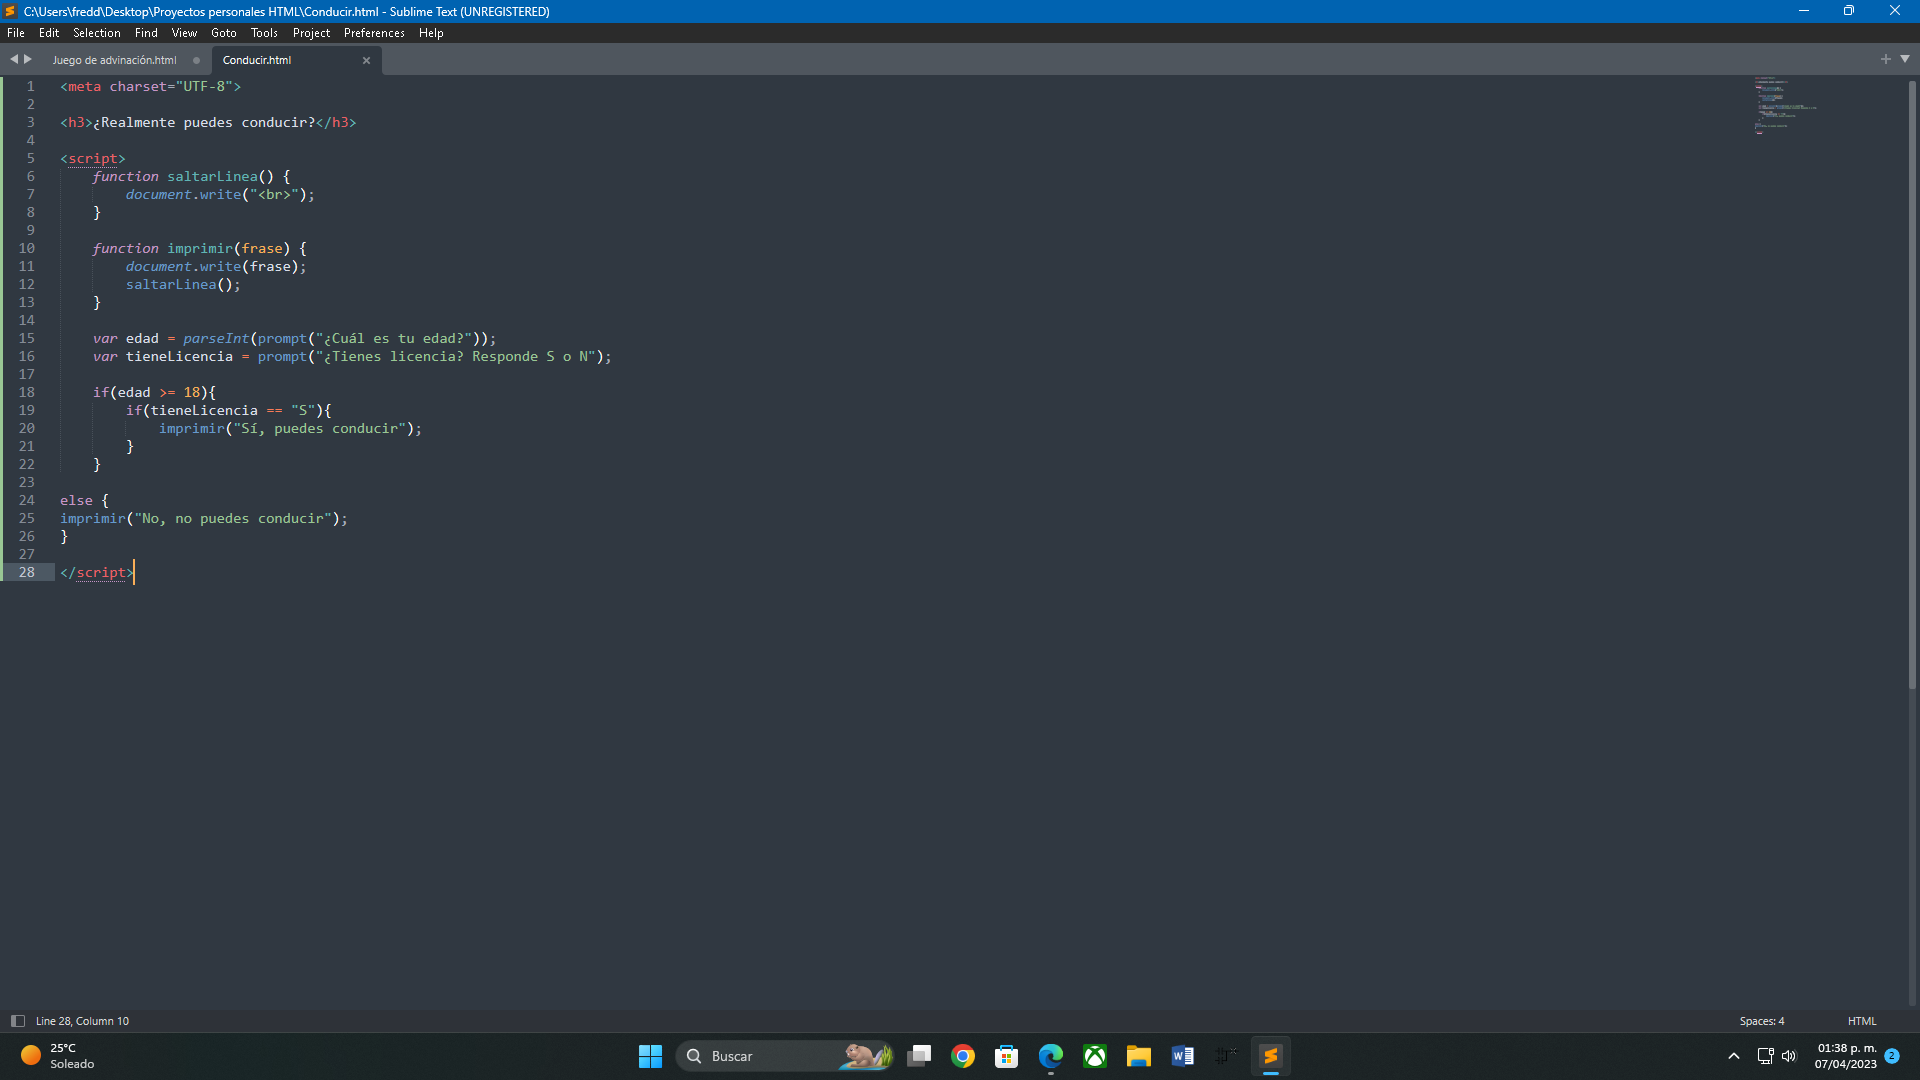Image resolution: width=1920 pixels, height=1080 pixels.
Task: Open the Tools menu
Action: (x=264, y=33)
